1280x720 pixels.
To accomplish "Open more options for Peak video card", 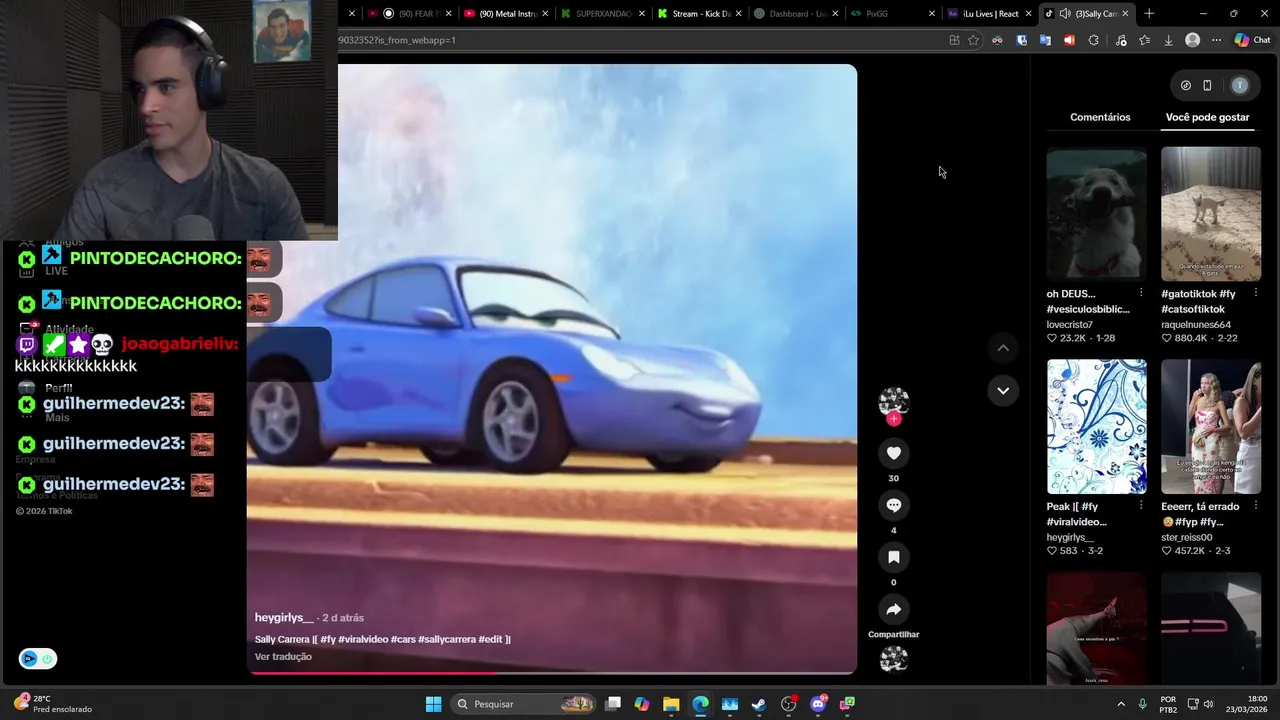I will (1141, 506).
